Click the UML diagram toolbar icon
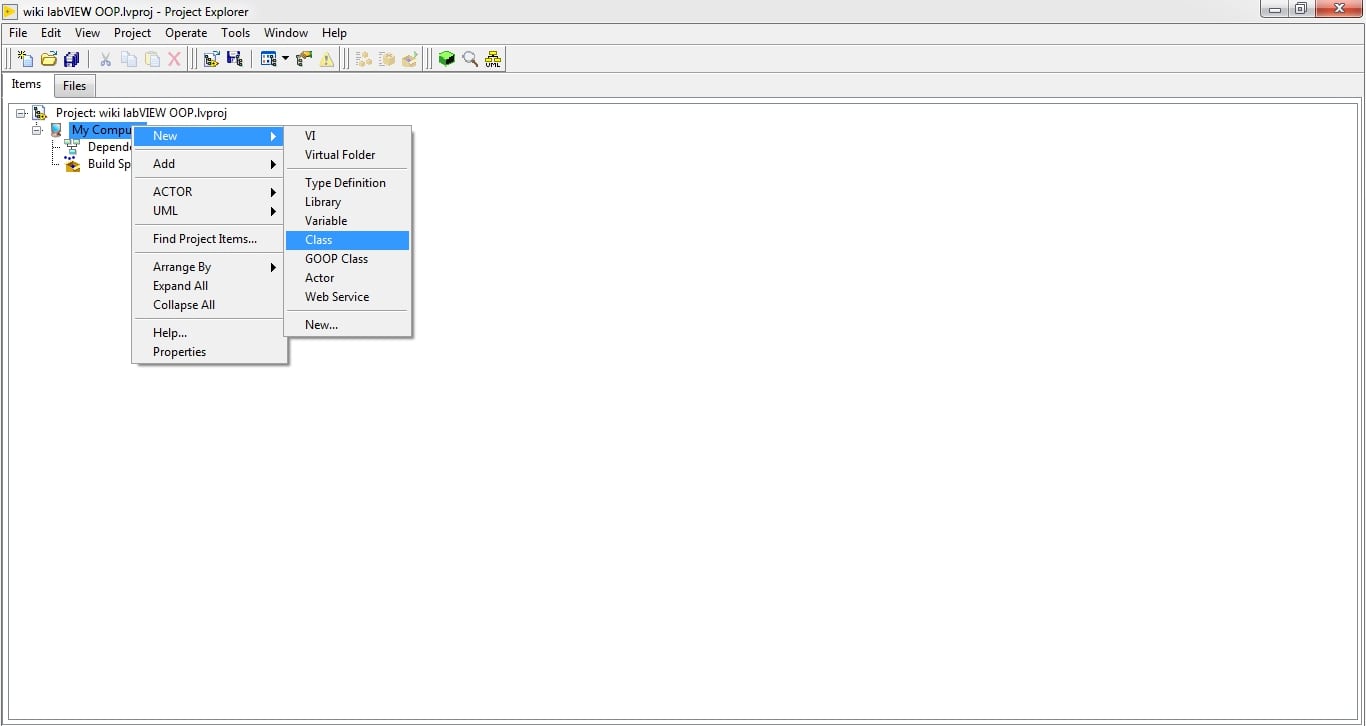Image resolution: width=1366 pixels, height=726 pixels. 493,59
